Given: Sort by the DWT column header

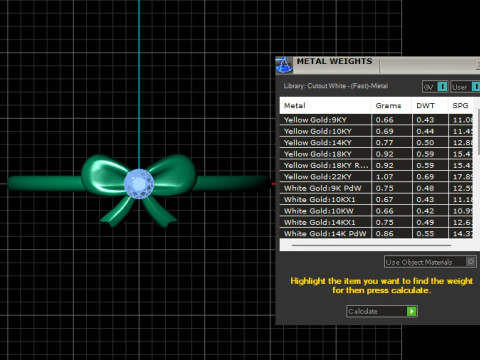Looking at the screenshot, I should point(430,106).
